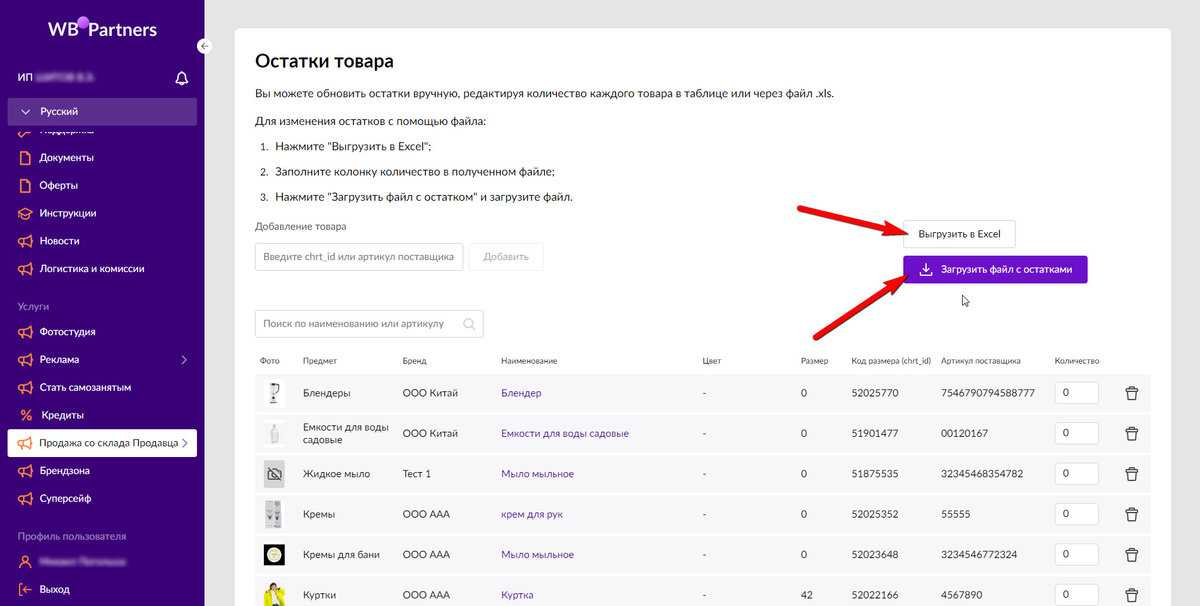Expand the Реклама submenu

(x=183, y=359)
